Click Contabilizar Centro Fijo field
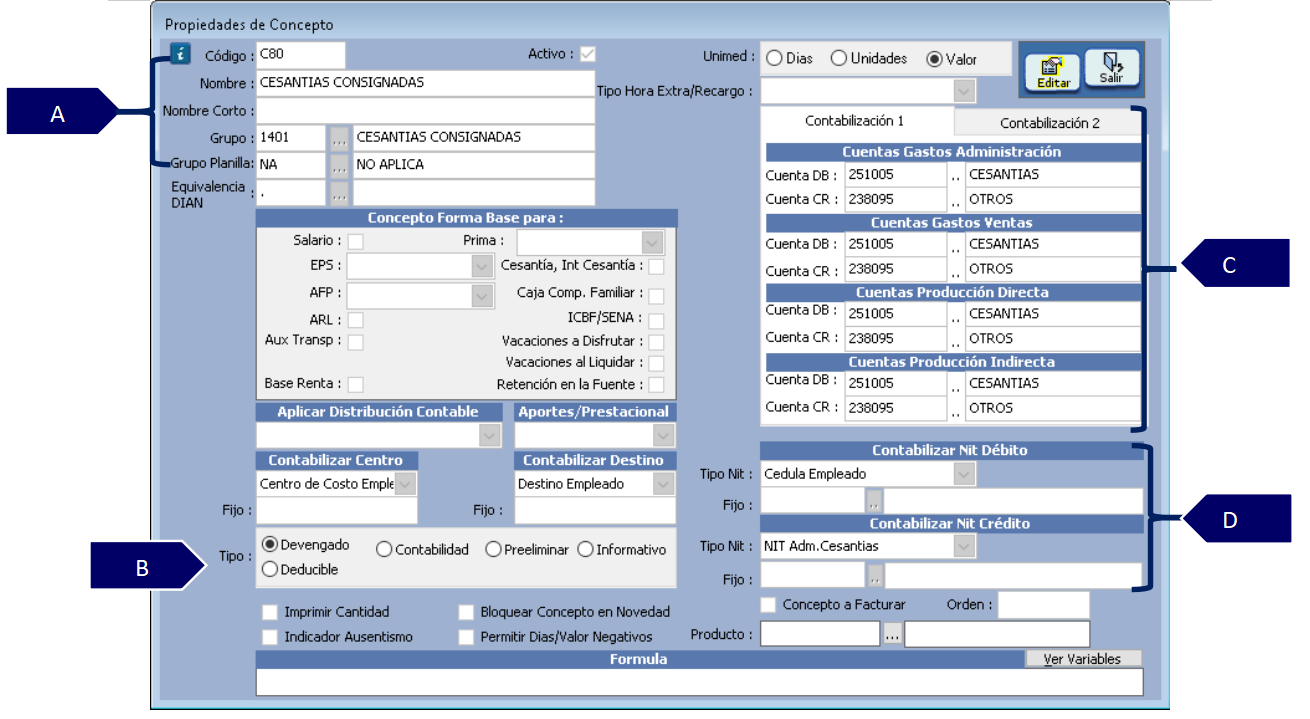Screen dimensions: 1310x719 [x=337, y=510]
